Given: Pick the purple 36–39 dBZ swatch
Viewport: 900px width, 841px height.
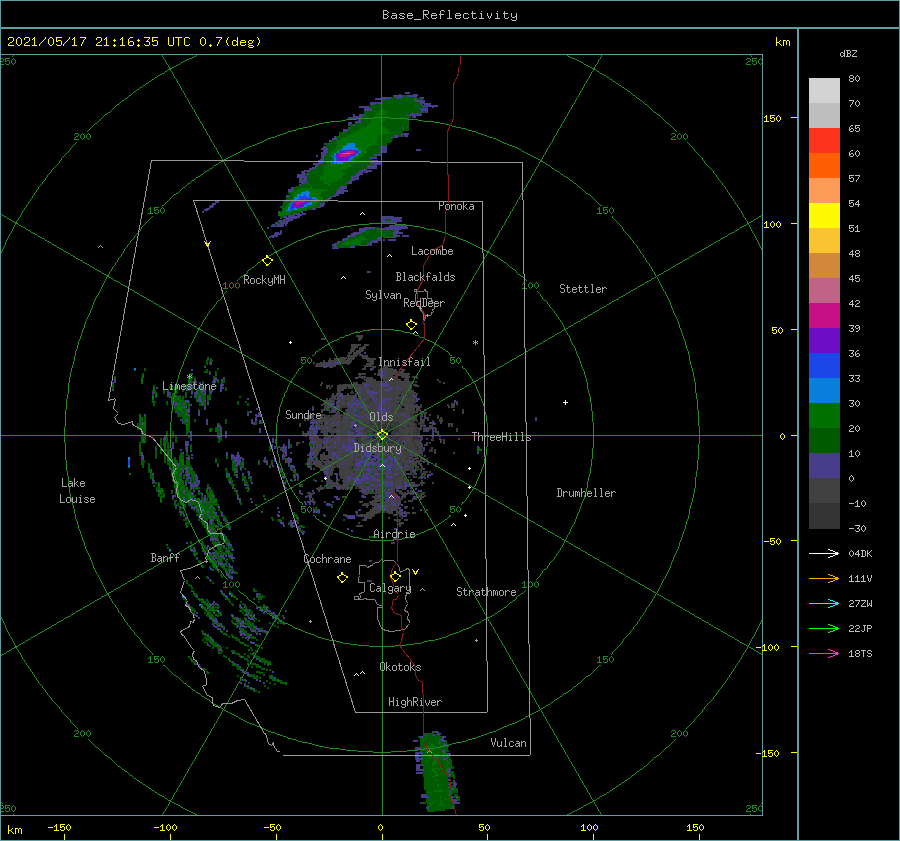Looking at the screenshot, I should coord(824,341).
